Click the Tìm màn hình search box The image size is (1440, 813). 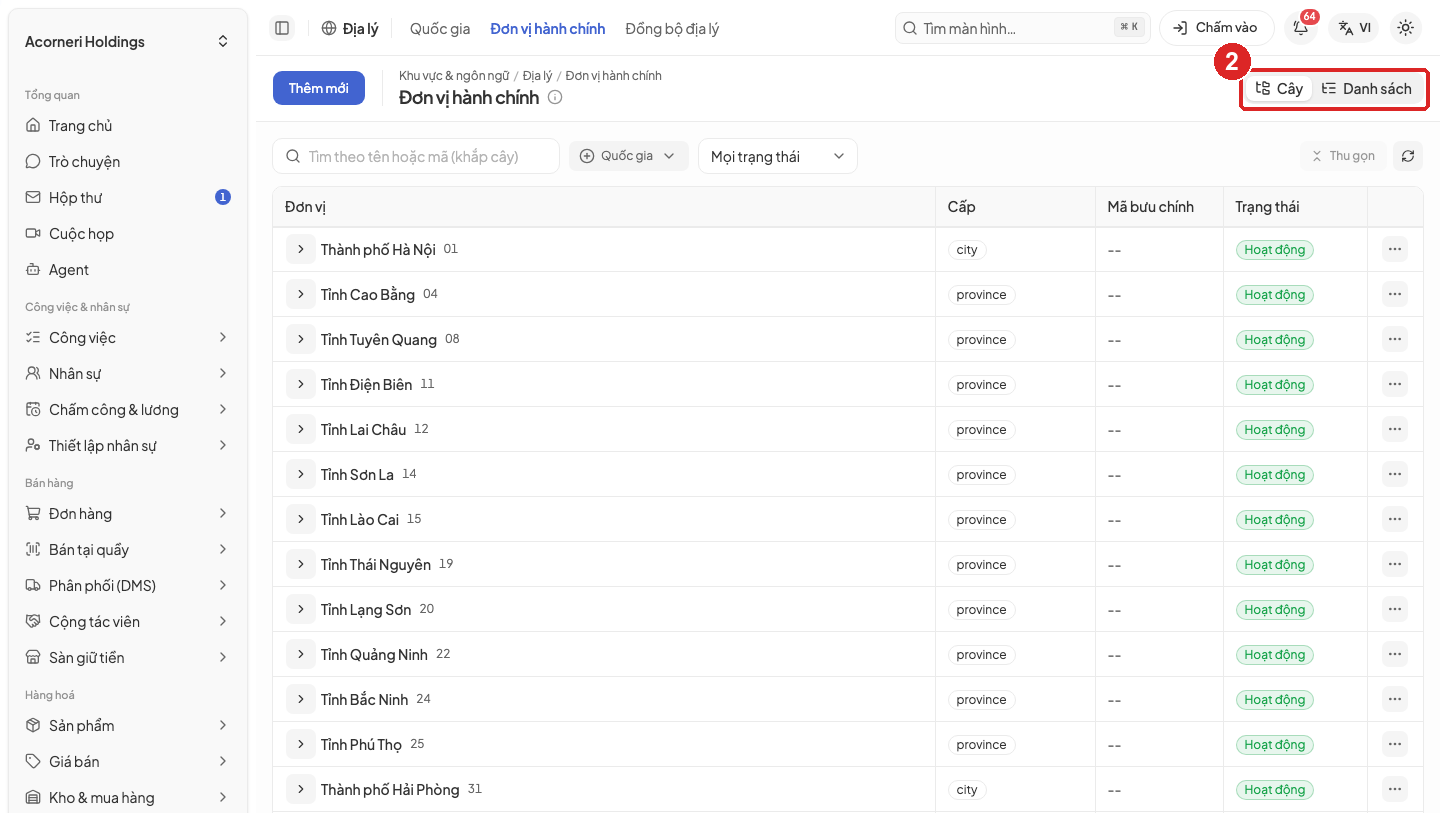pyautogui.click(x=1022, y=28)
